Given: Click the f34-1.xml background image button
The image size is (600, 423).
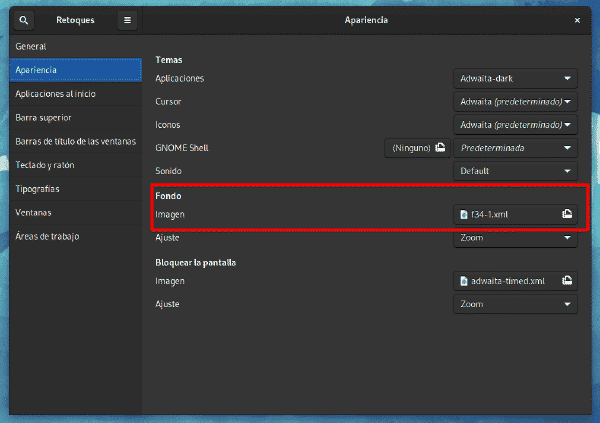Looking at the screenshot, I should [515, 214].
